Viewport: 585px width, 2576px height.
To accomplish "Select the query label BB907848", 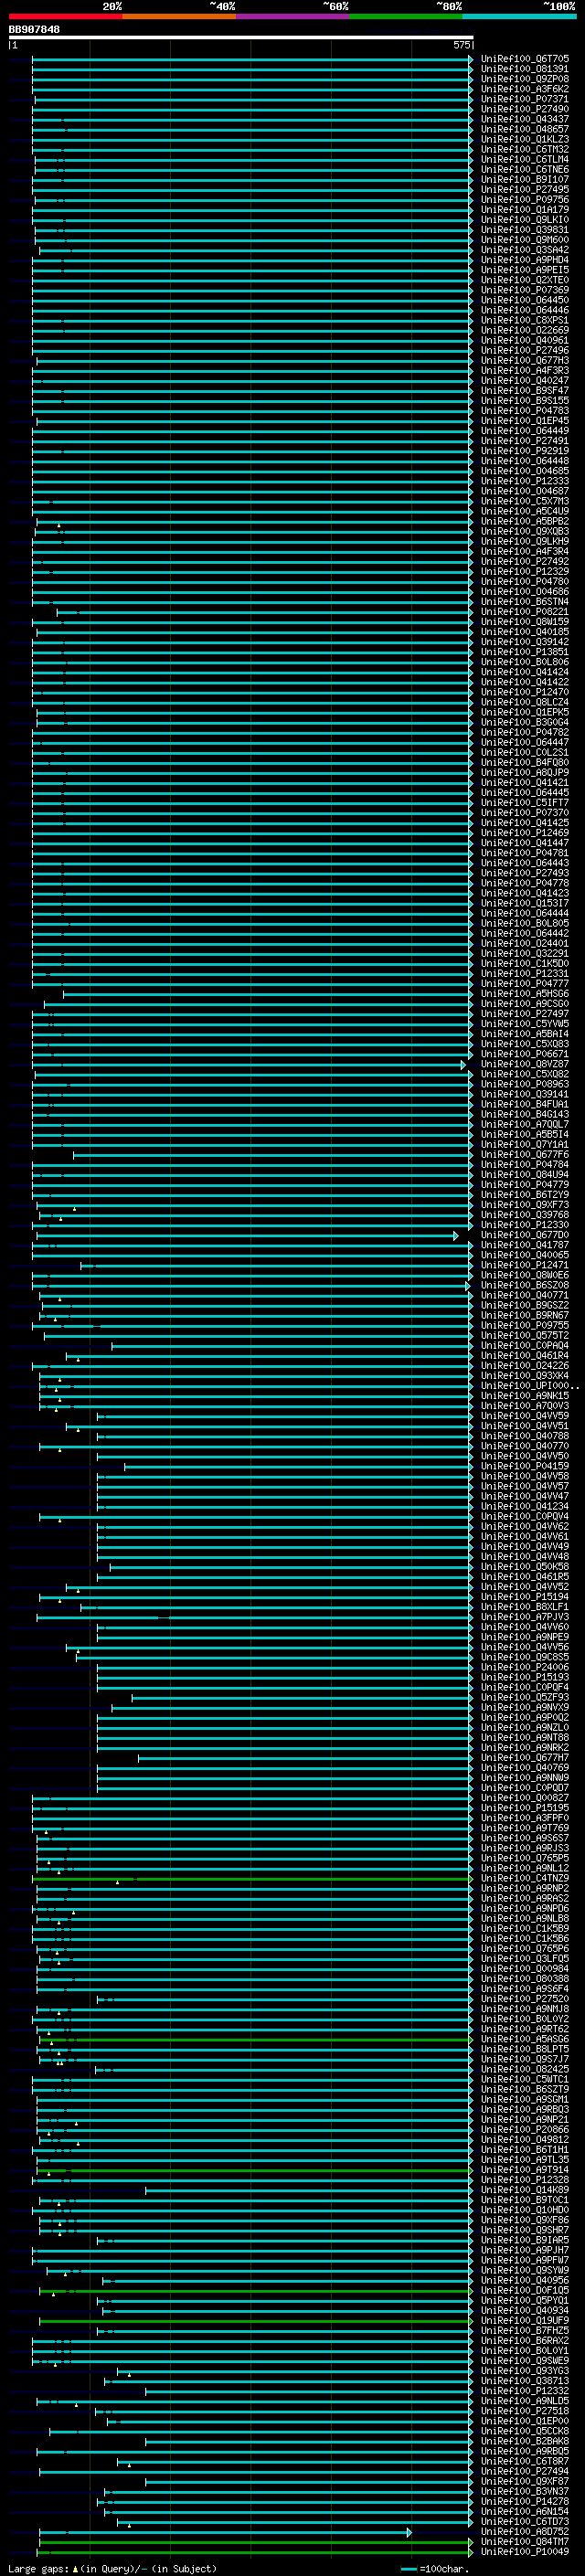I will 34,29.
